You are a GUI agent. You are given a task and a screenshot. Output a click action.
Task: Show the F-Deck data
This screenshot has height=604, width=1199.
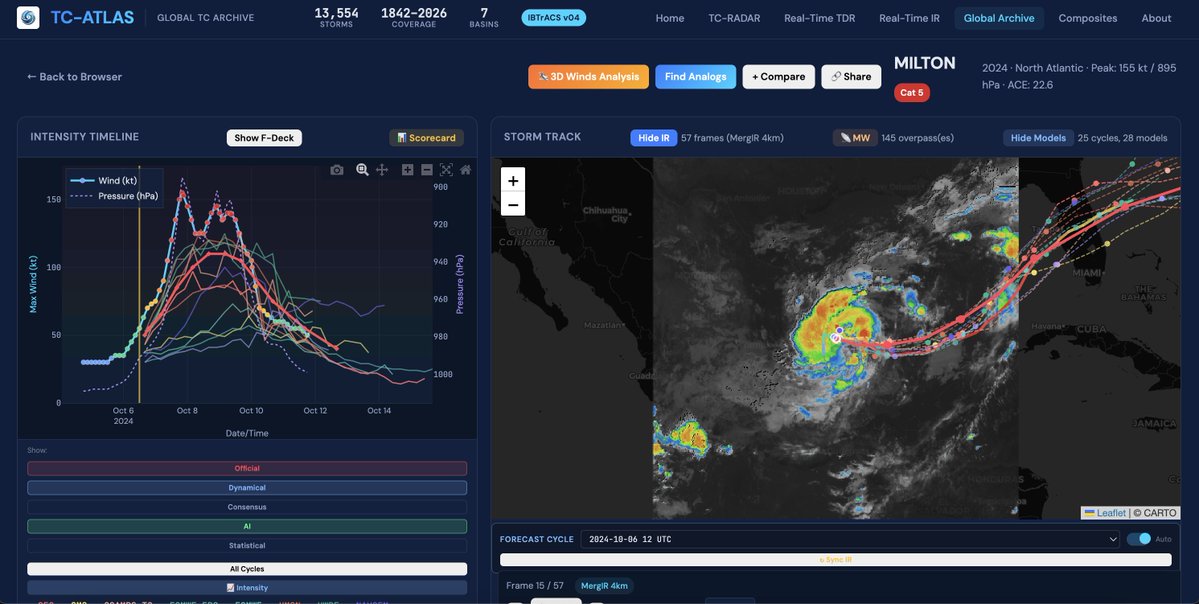click(264, 138)
